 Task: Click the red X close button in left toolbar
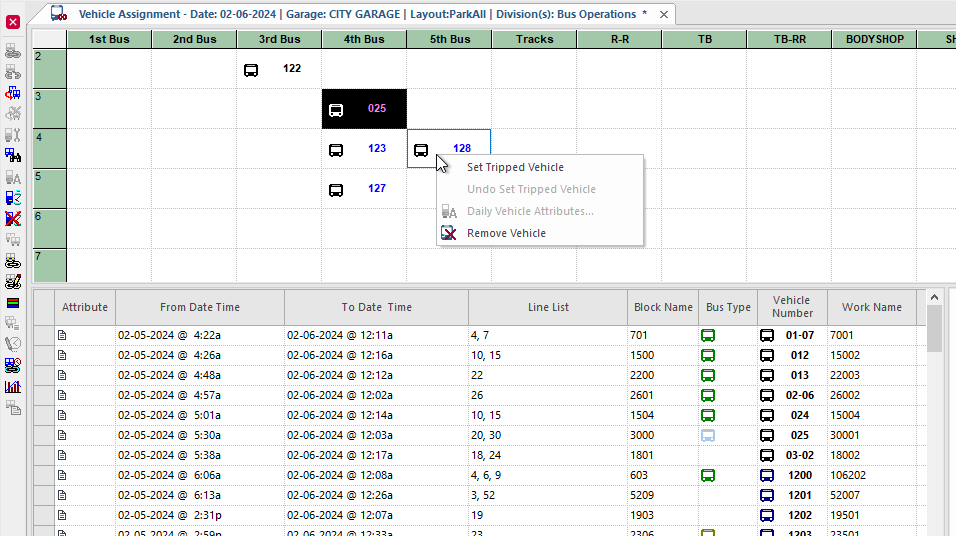click(x=13, y=22)
